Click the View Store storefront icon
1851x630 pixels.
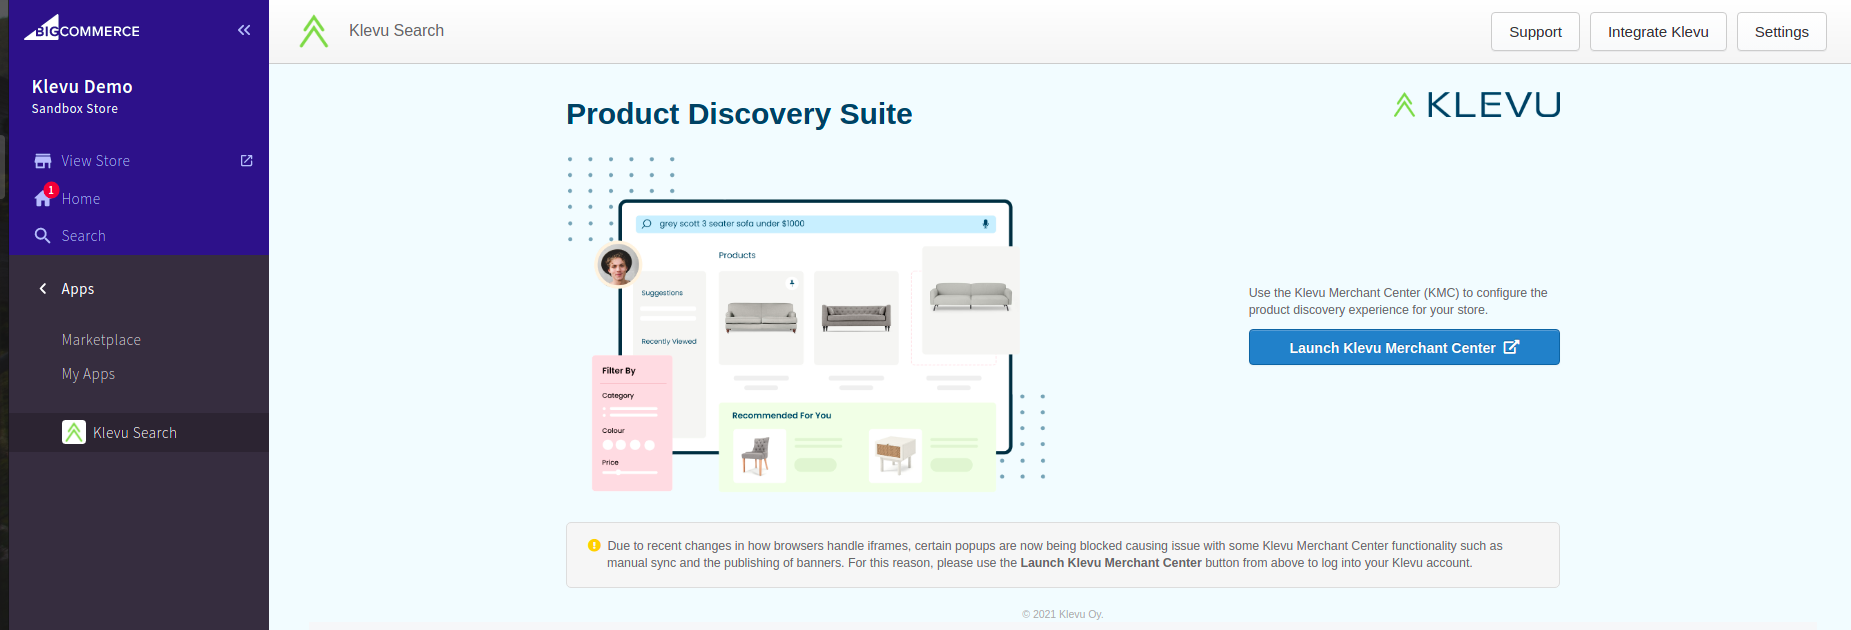click(43, 161)
